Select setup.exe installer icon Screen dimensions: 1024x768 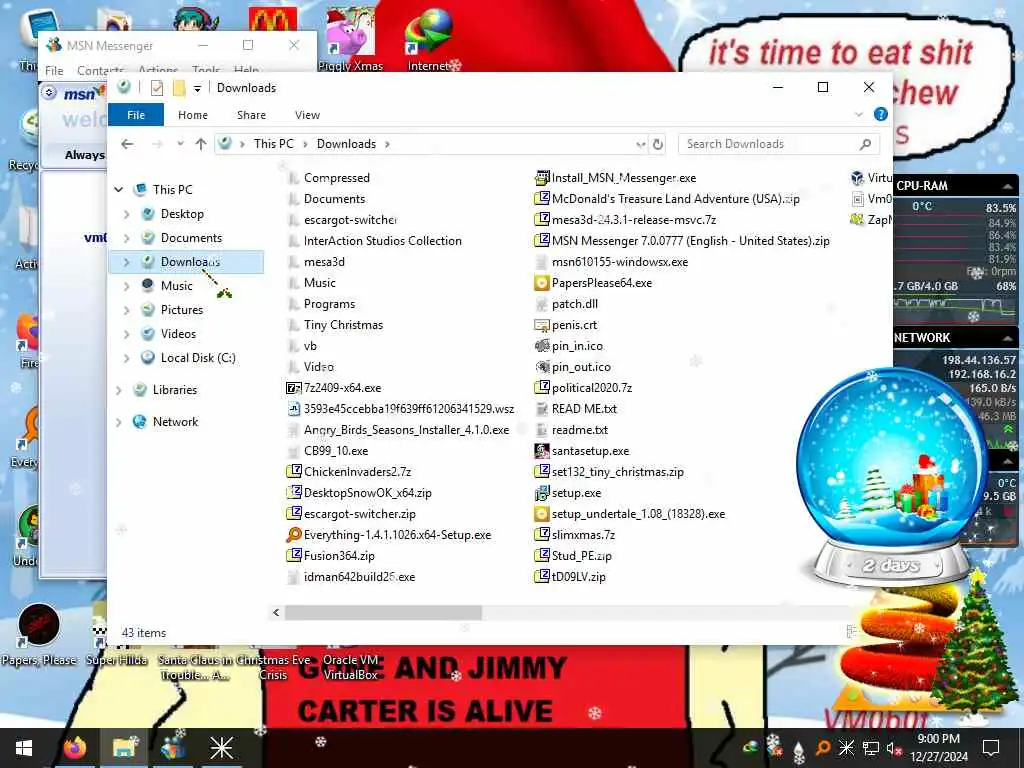(541, 493)
